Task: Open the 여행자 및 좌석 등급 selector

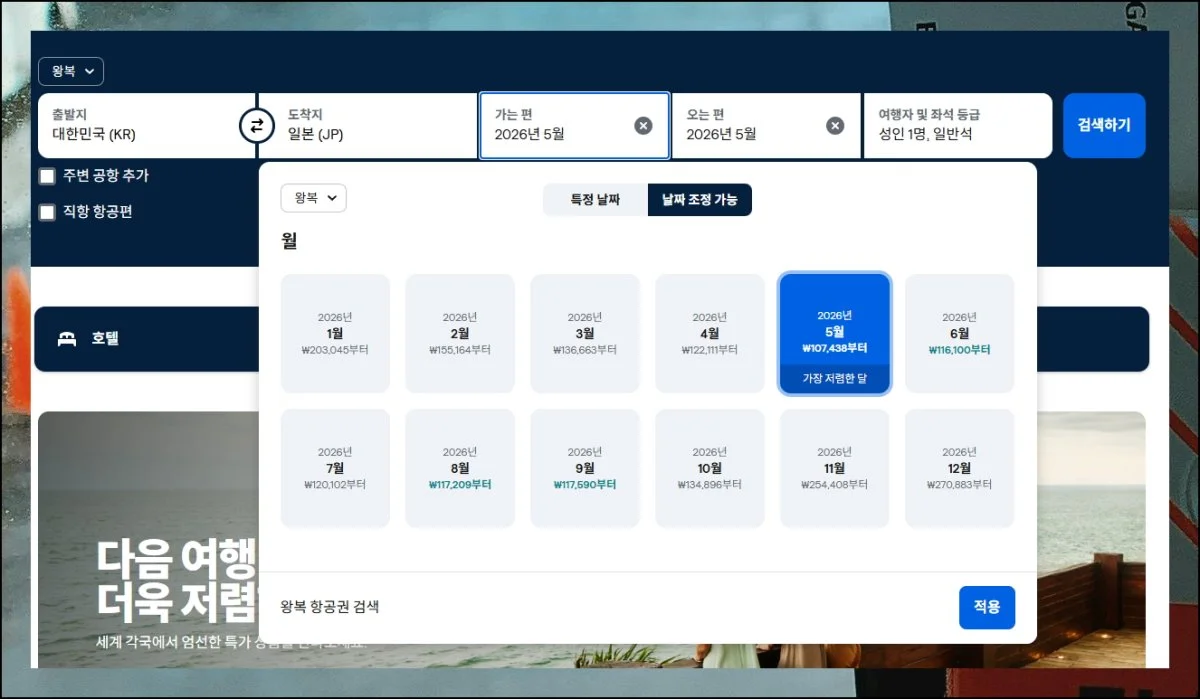Action: (x=956, y=126)
